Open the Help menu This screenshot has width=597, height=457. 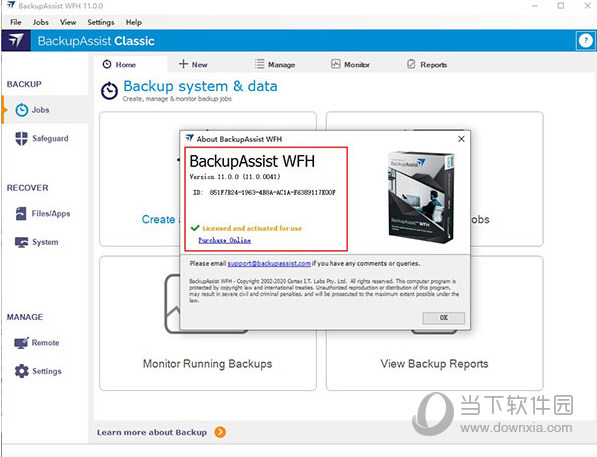tap(134, 22)
